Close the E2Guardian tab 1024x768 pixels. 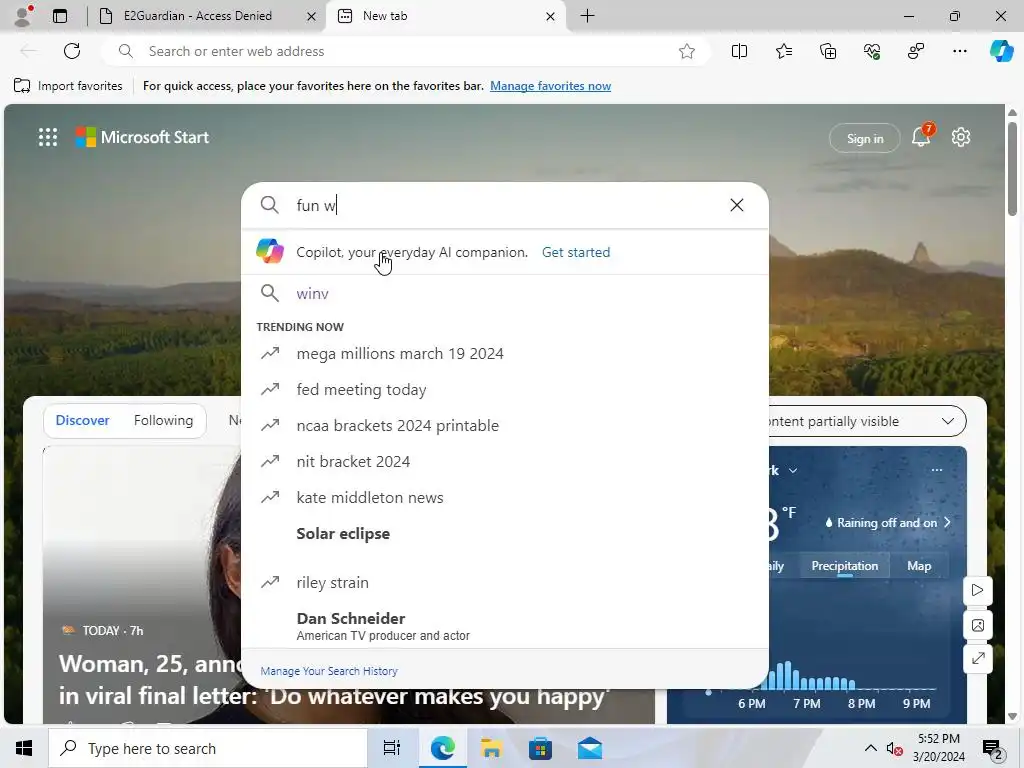pyautogui.click(x=312, y=16)
